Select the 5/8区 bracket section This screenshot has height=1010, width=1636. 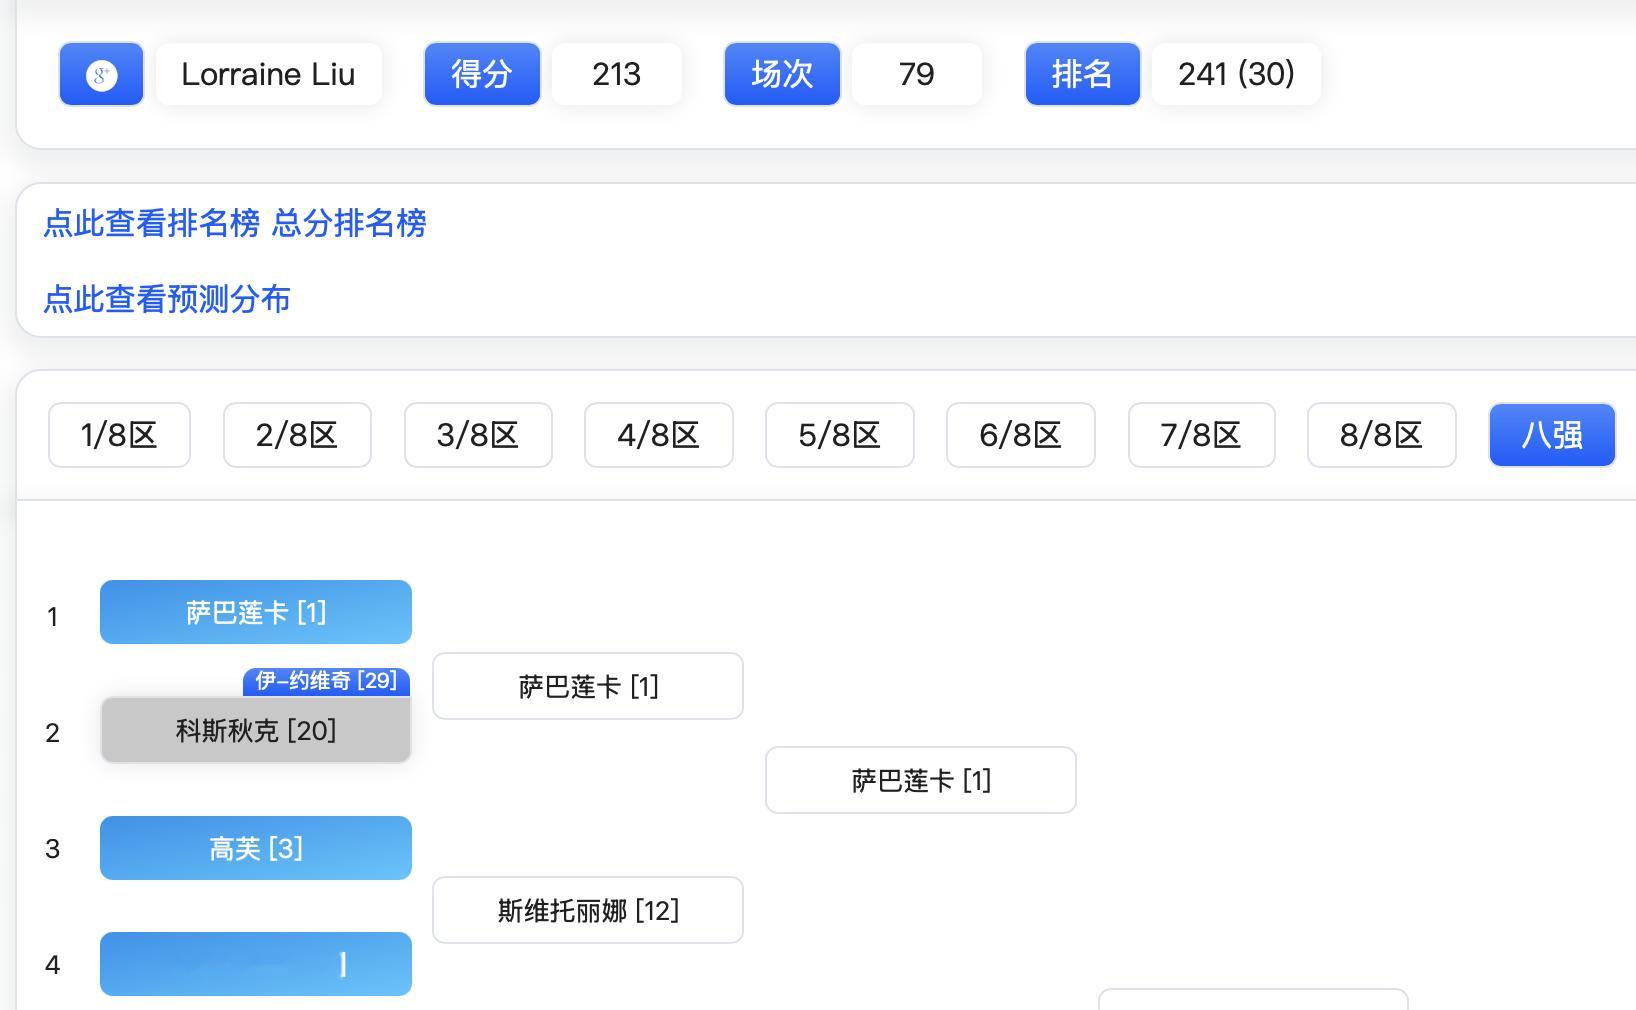coord(839,435)
